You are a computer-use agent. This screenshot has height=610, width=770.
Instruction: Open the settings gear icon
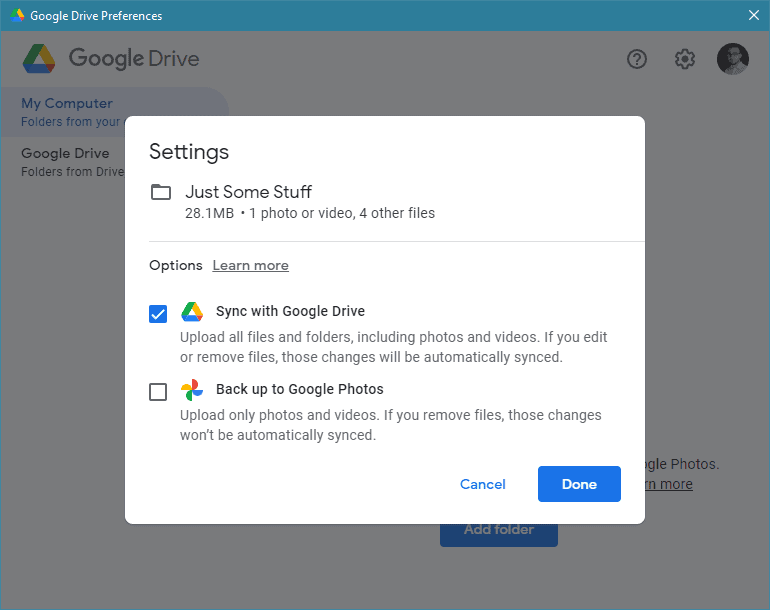[x=685, y=59]
